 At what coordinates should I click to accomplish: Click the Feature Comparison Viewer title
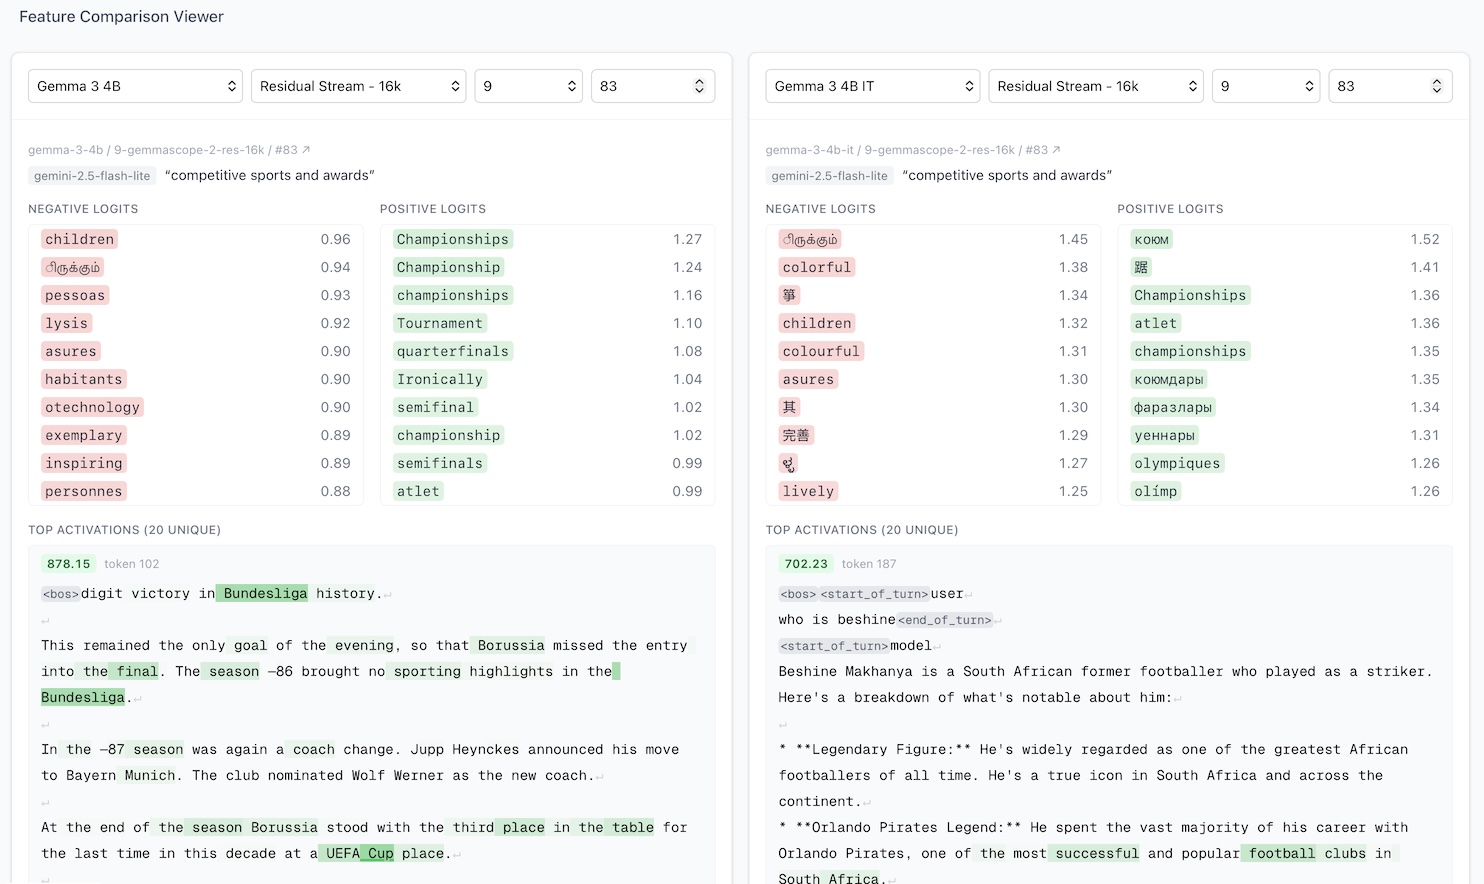[x=121, y=17]
